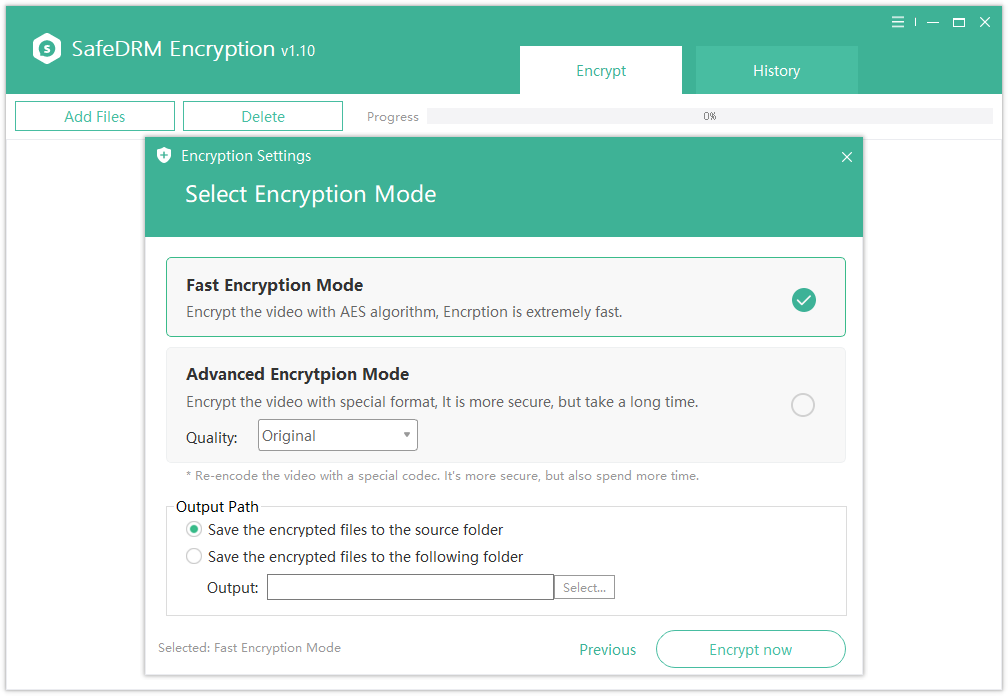The height and width of the screenshot is (696, 1008).
Task: Click the SafeDRM hexagon logo icon
Action: [47, 49]
